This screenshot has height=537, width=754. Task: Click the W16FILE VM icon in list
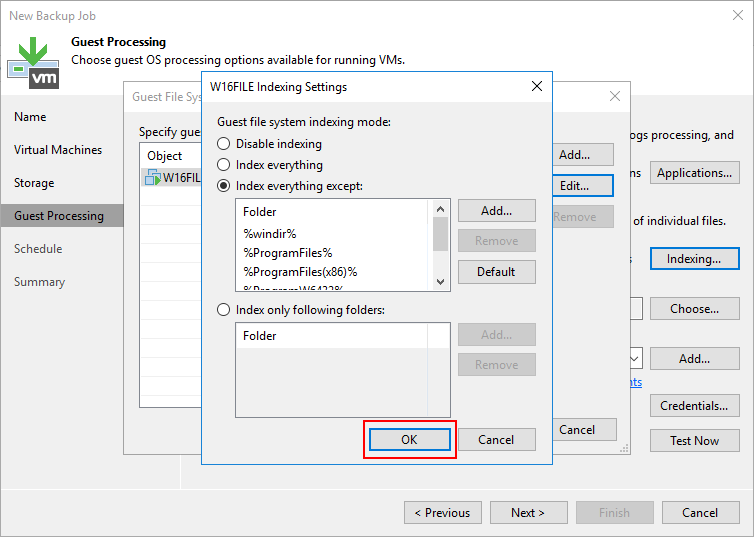[x=153, y=178]
